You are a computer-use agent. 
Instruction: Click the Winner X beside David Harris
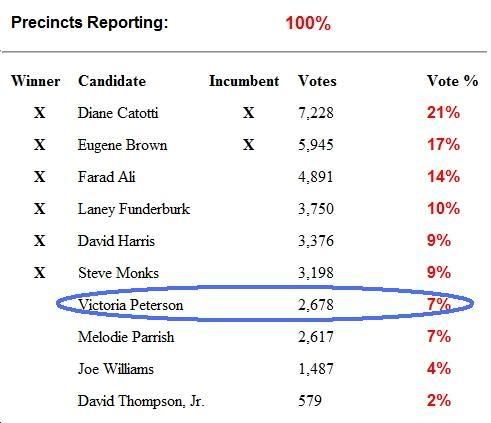click(40, 241)
